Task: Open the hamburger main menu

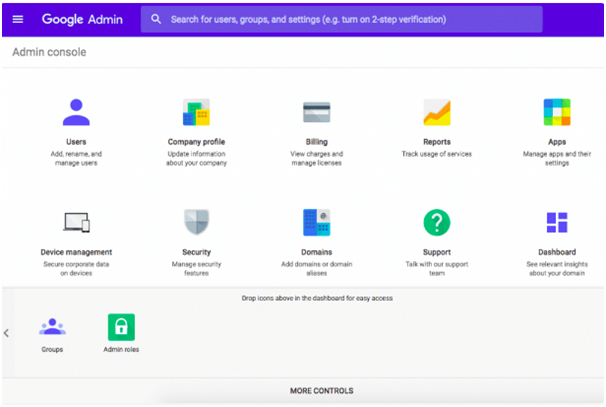Action: pyautogui.click(x=18, y=19)
